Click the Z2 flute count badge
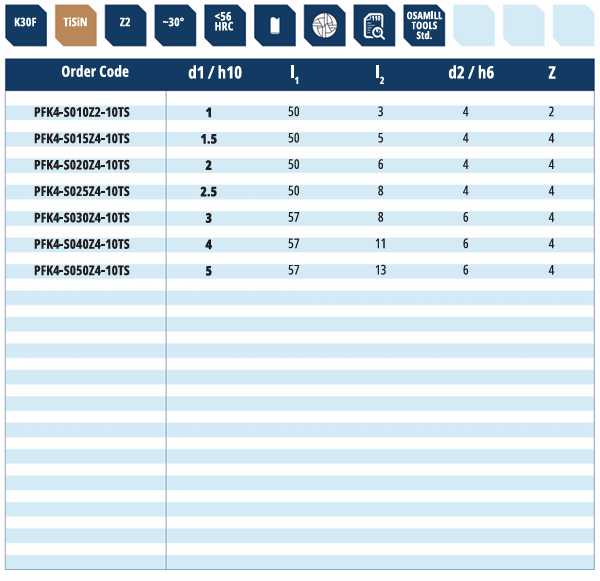 click(x=125, y=24)
